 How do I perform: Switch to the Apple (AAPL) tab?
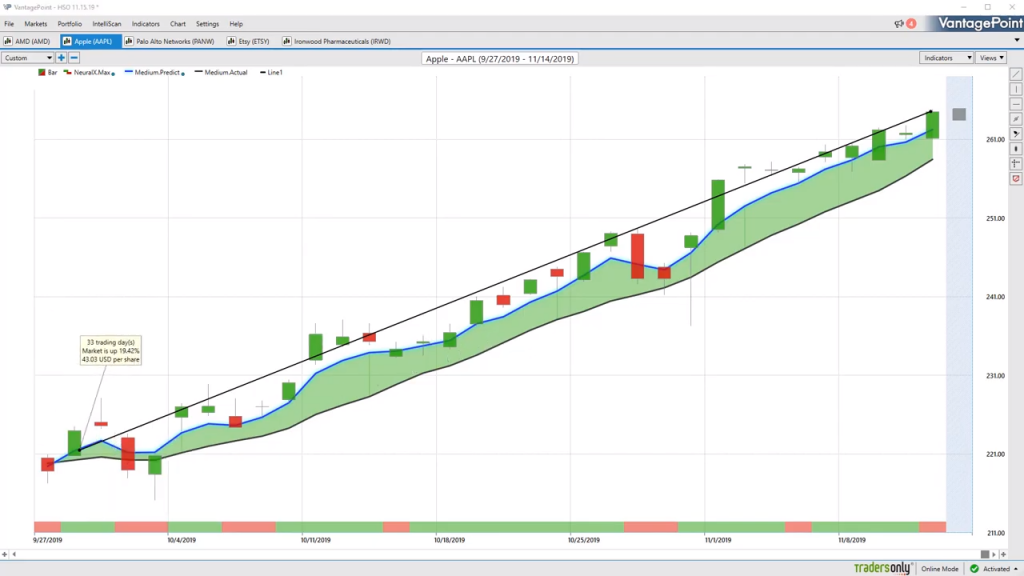click(x=89, y=41)
